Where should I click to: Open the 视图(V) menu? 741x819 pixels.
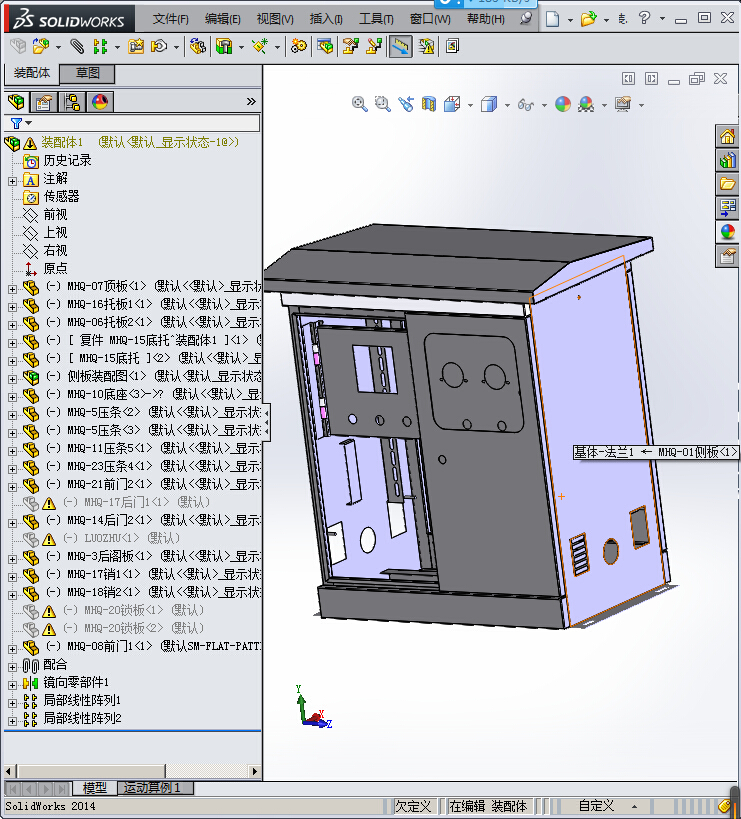pyautogui.click(x=275, y=19)
